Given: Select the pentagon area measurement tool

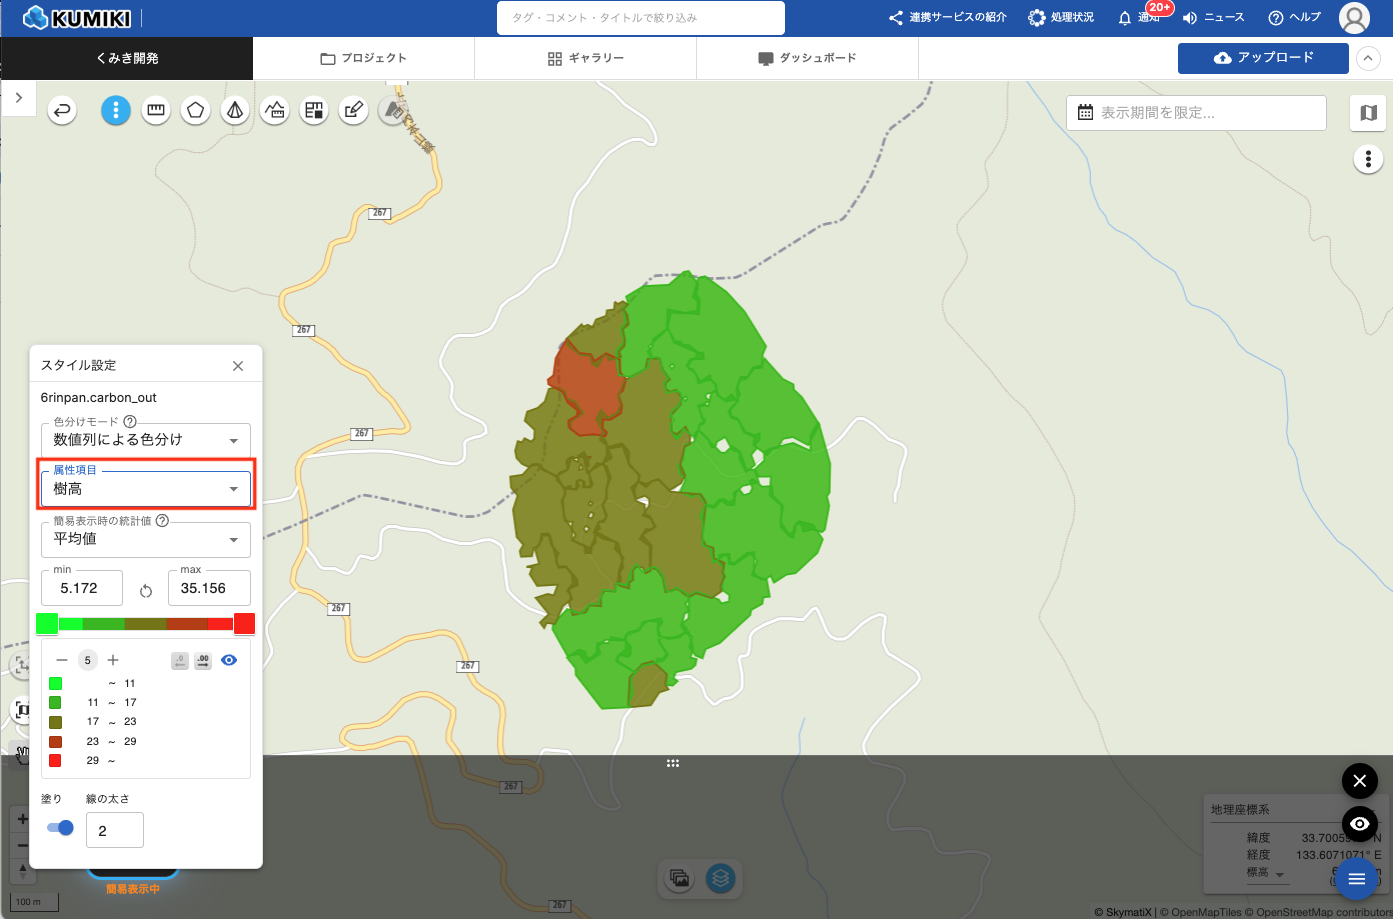Looking at the screenshot, I should (195, 110).
